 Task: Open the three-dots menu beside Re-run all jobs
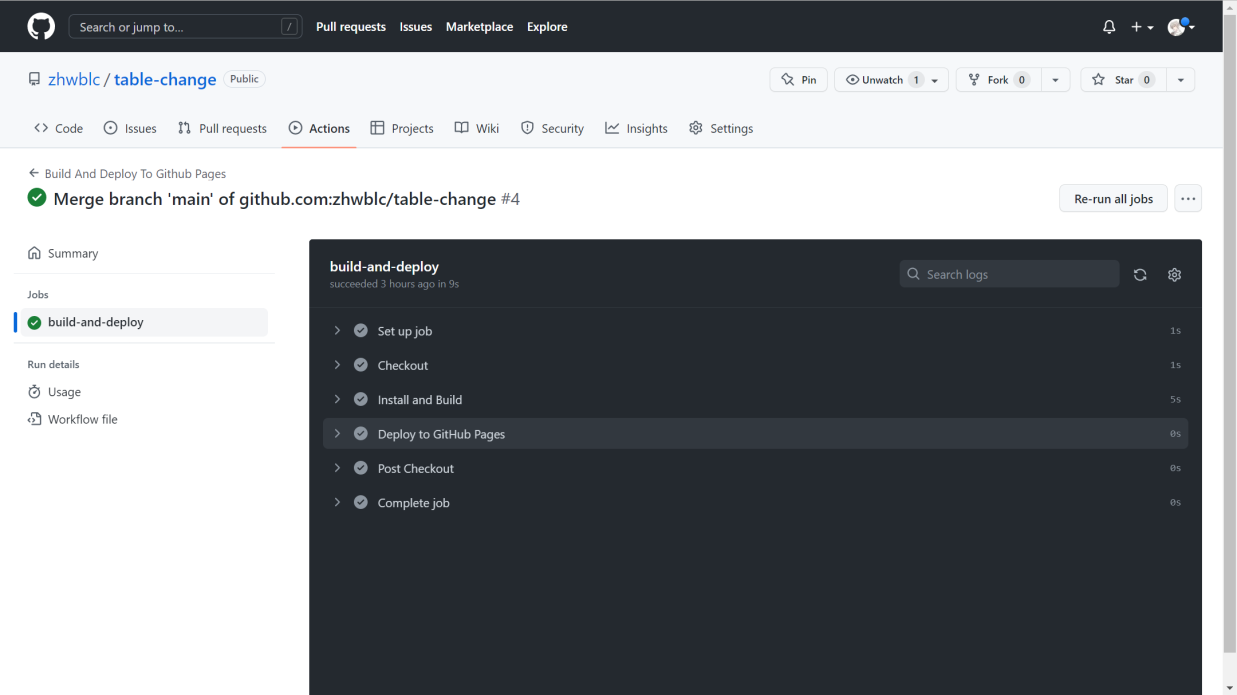1188,198
